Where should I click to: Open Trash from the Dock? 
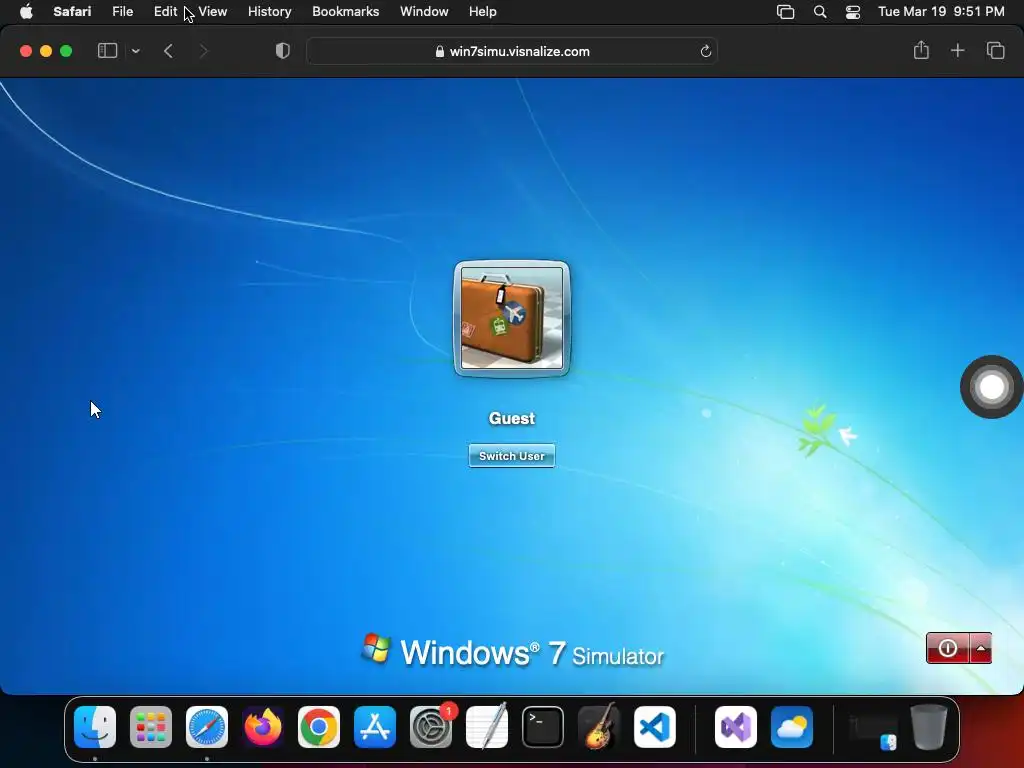pyautogui.click(x=929, y=727)
